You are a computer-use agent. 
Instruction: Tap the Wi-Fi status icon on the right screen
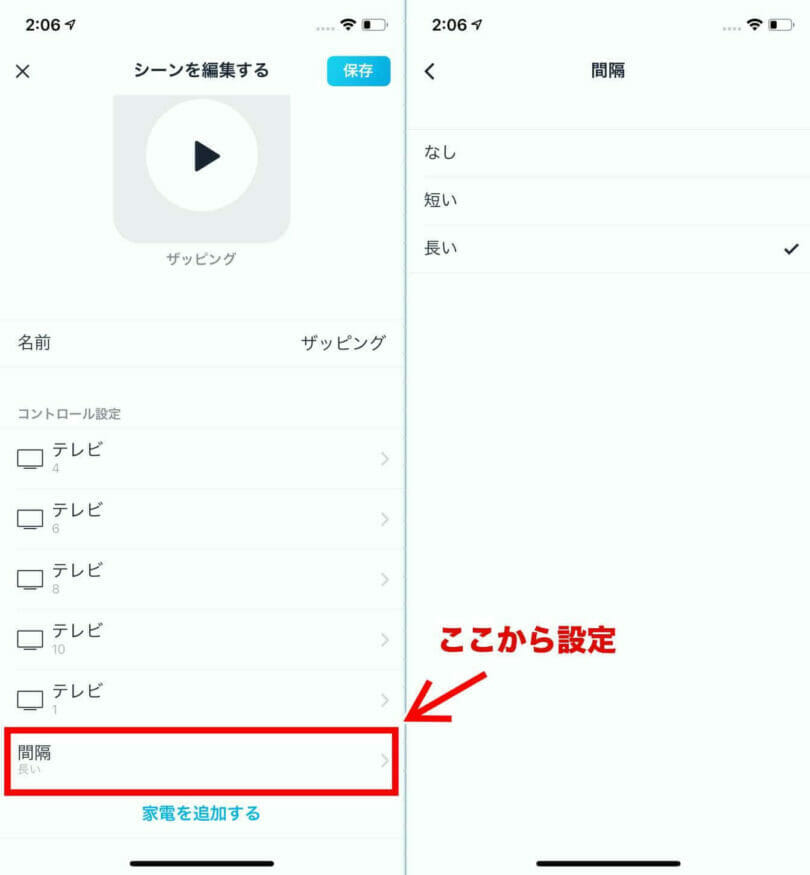[754, 25]
